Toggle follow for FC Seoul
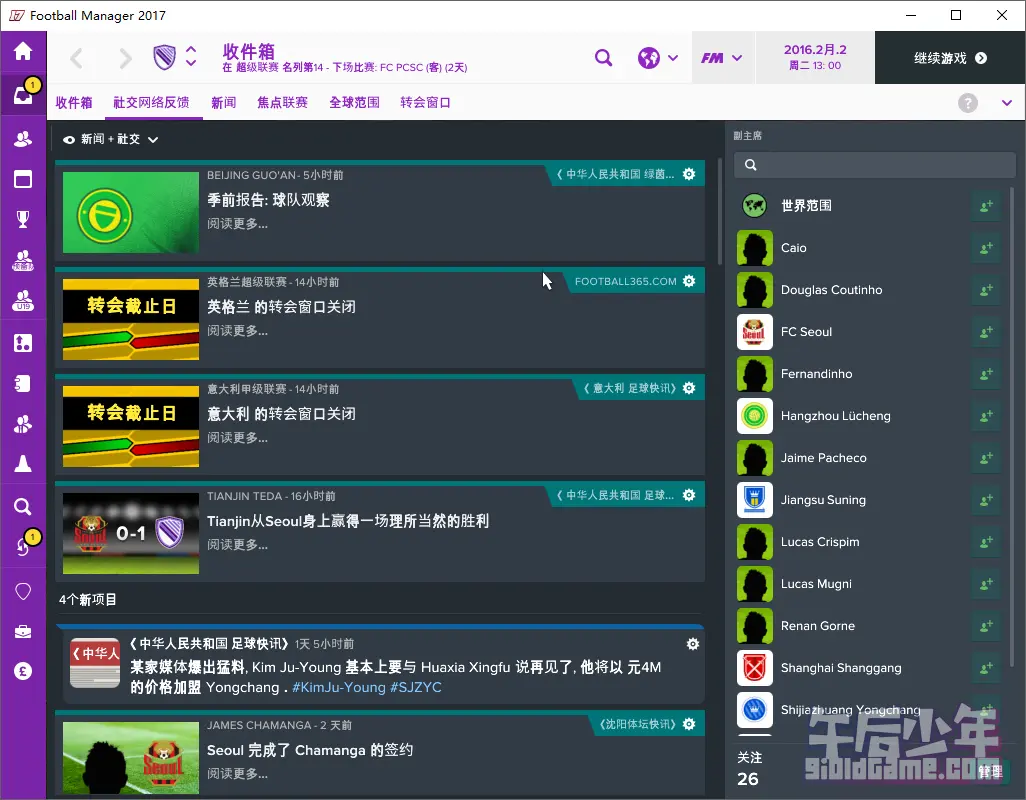This screenshot has height=800, width=1026. tap(986, 332)
